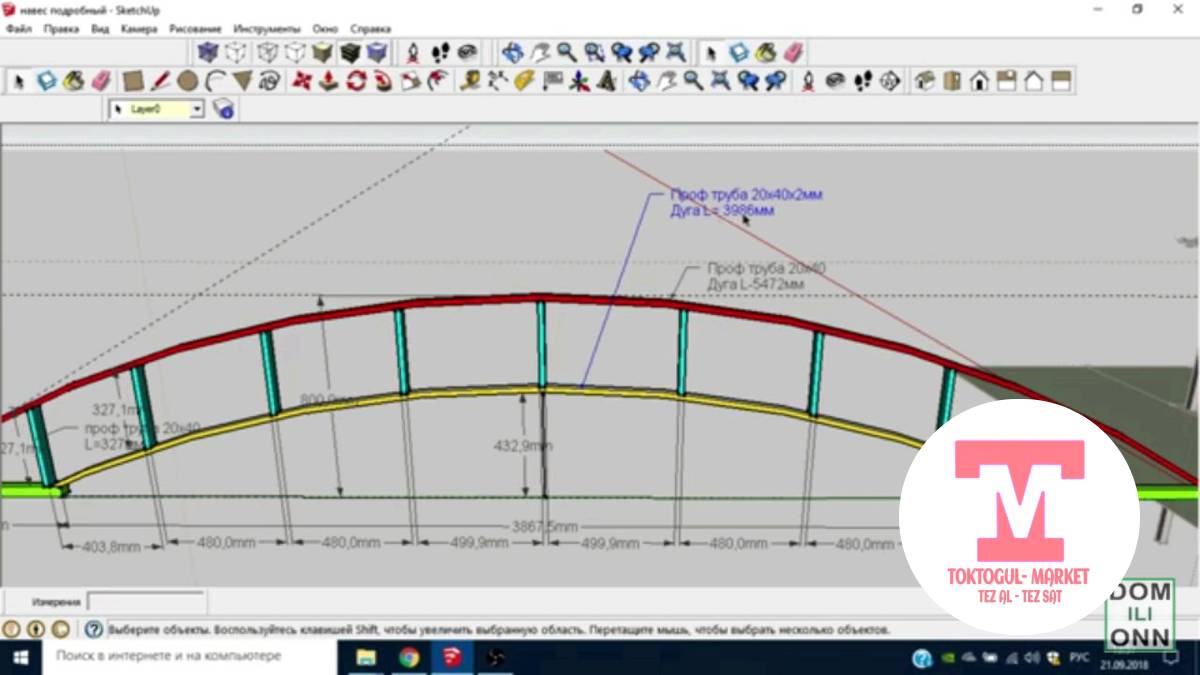This screenshot has width=1200, height=675.
Task: Click the Arc drawing tool
Action: [214, 81]
